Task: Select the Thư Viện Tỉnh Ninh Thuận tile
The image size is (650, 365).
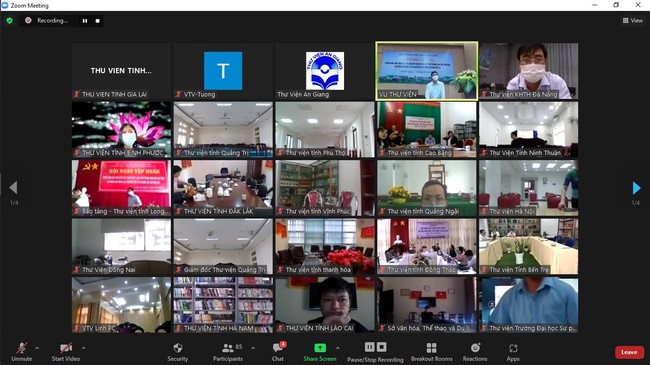Action: tap(529, 129)
